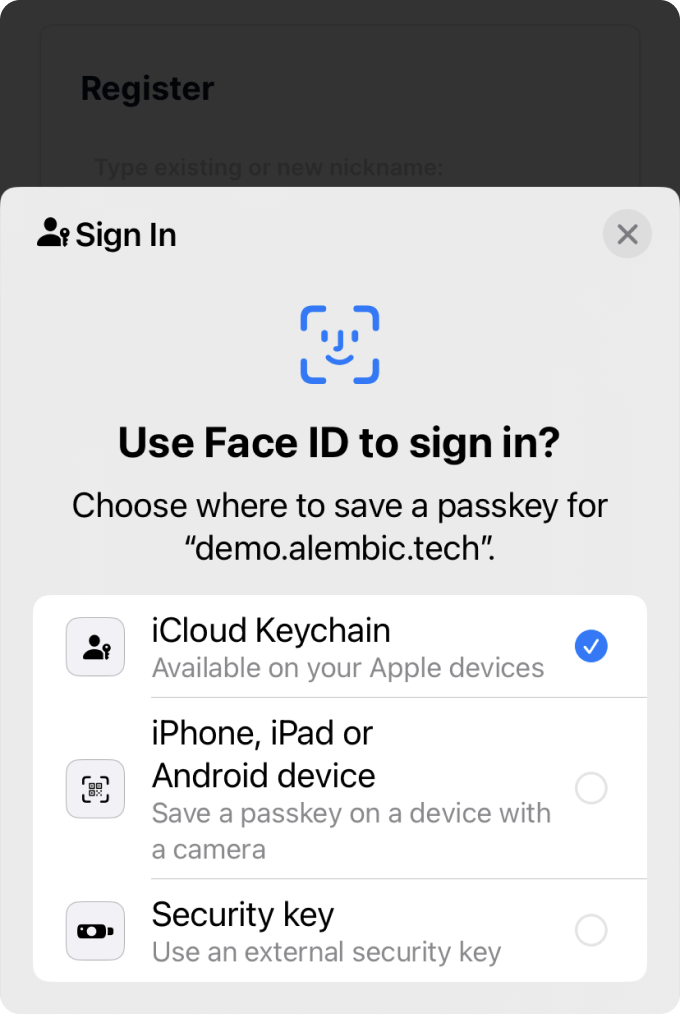The height and width of the screenshot is (1014, 680).
Task: Click the "Sign In" sheet title
Action: [x=126, y=235]
